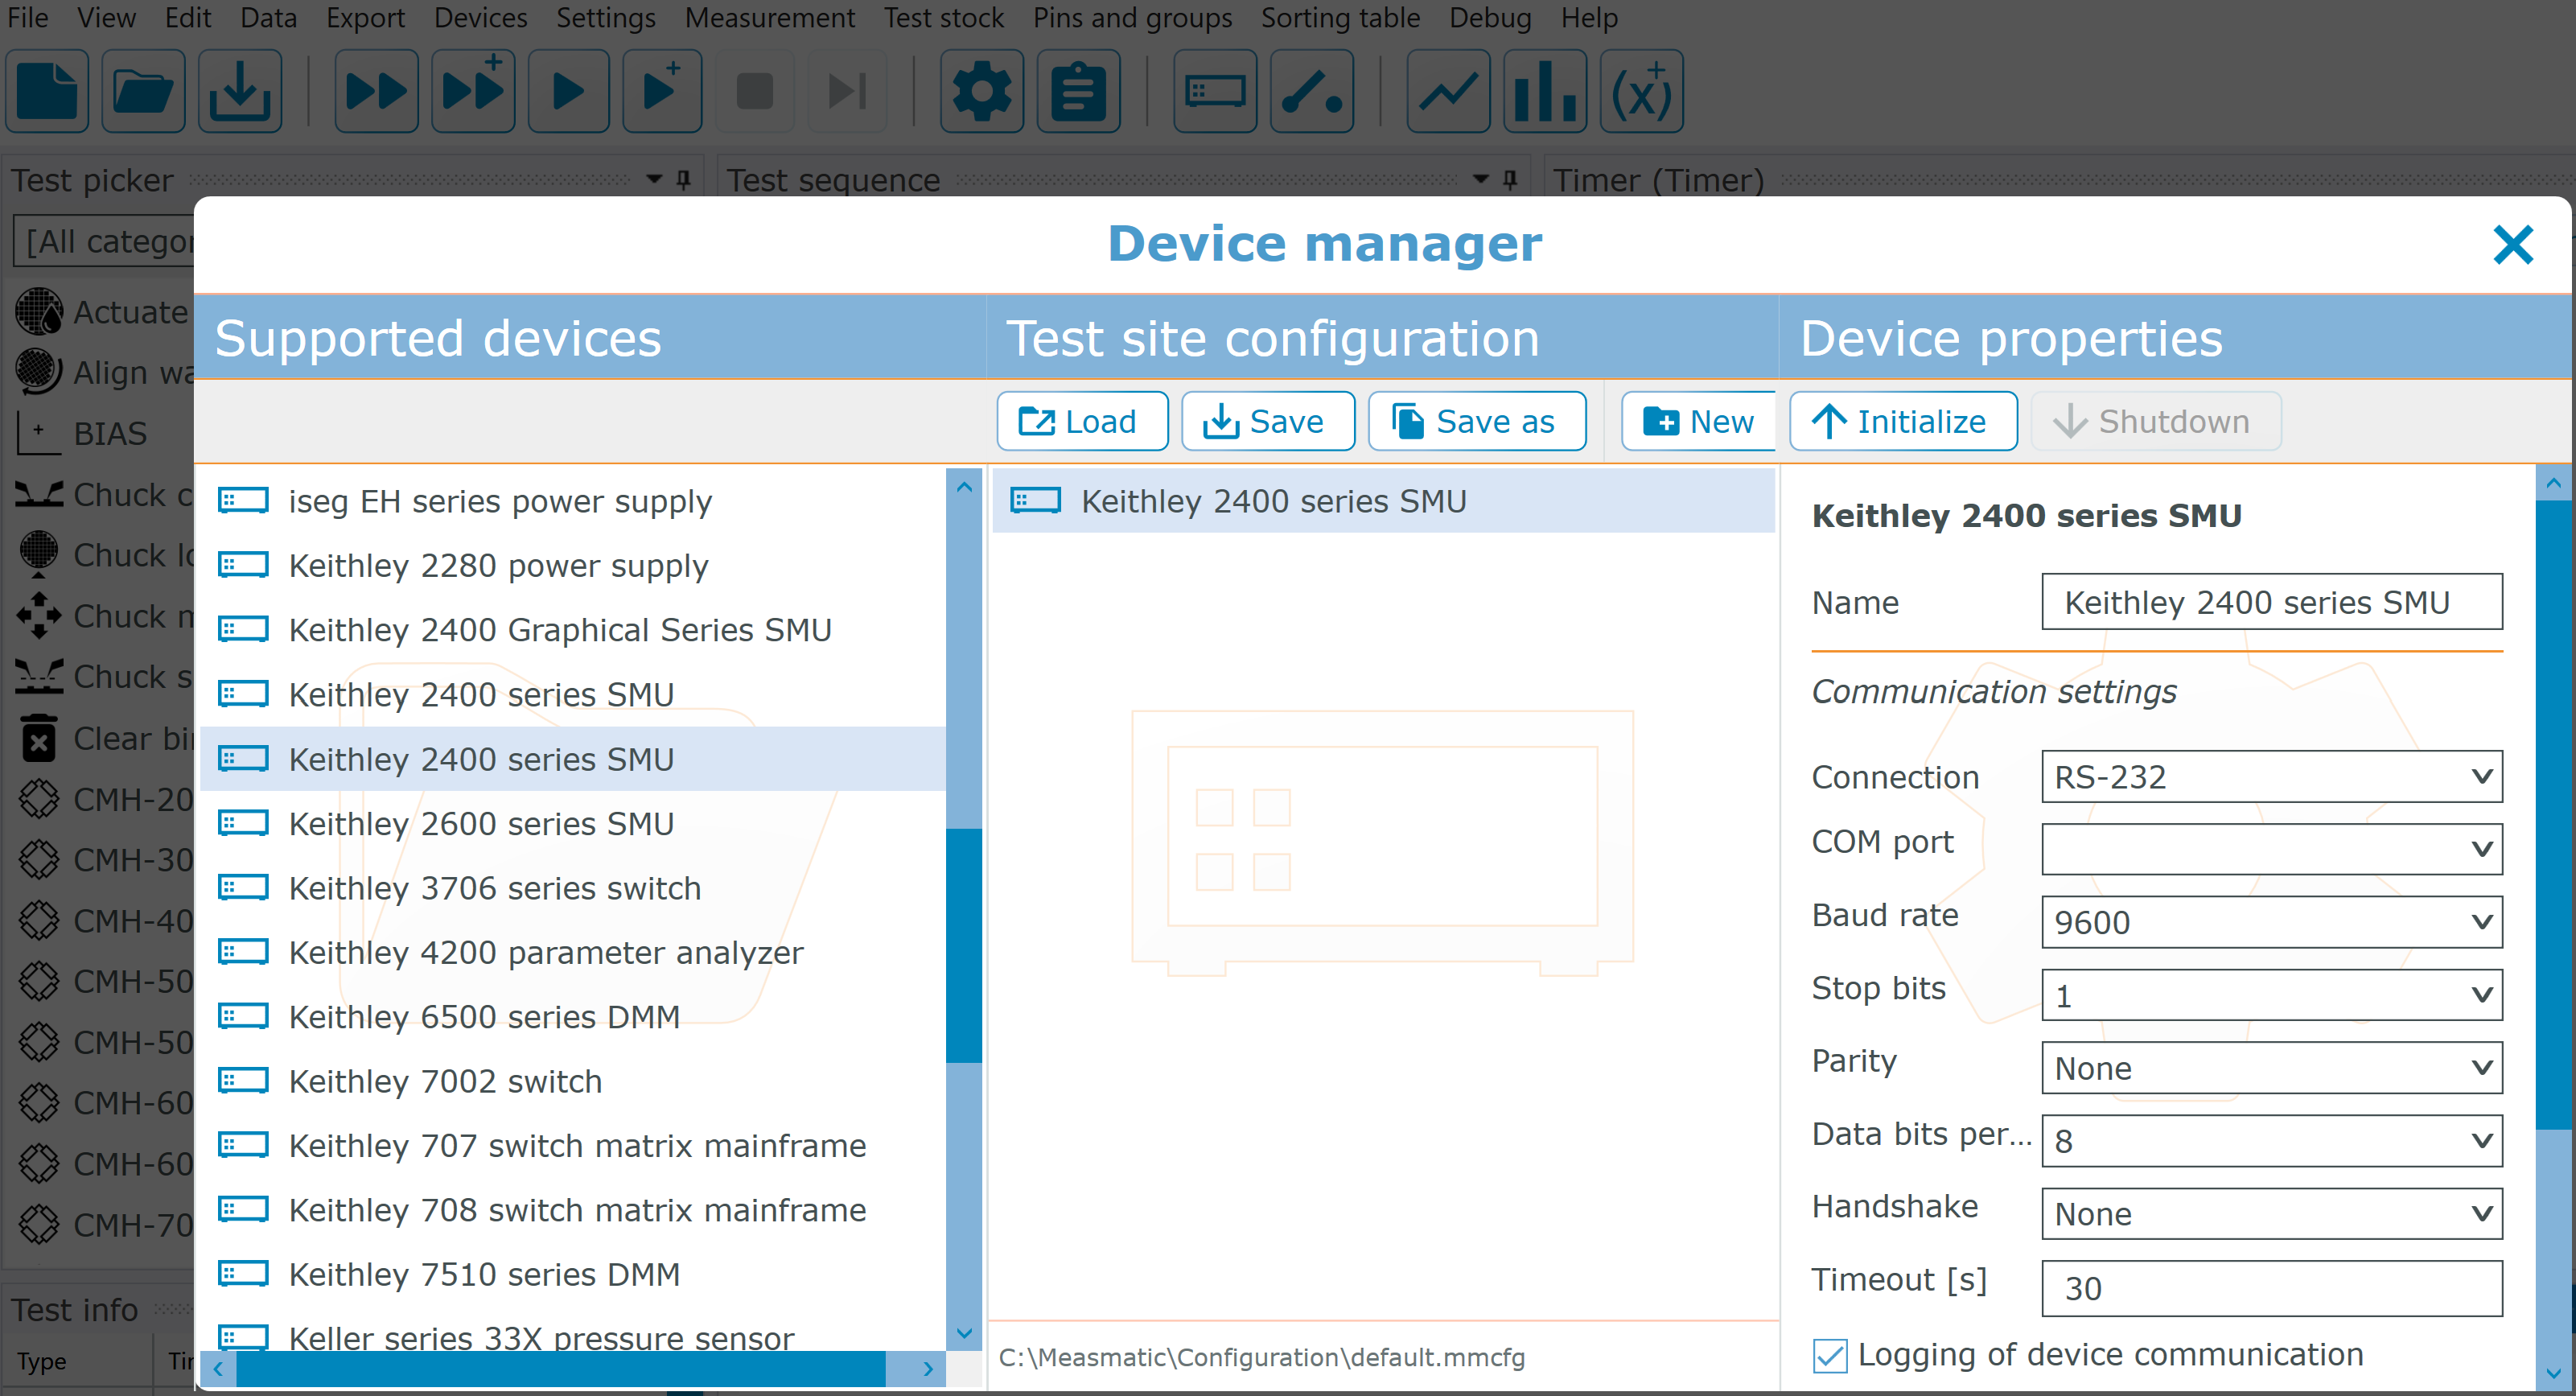
Task: Click the Timeout [s] input field
Action: pyautogui.click(x=2272, y=1288)
